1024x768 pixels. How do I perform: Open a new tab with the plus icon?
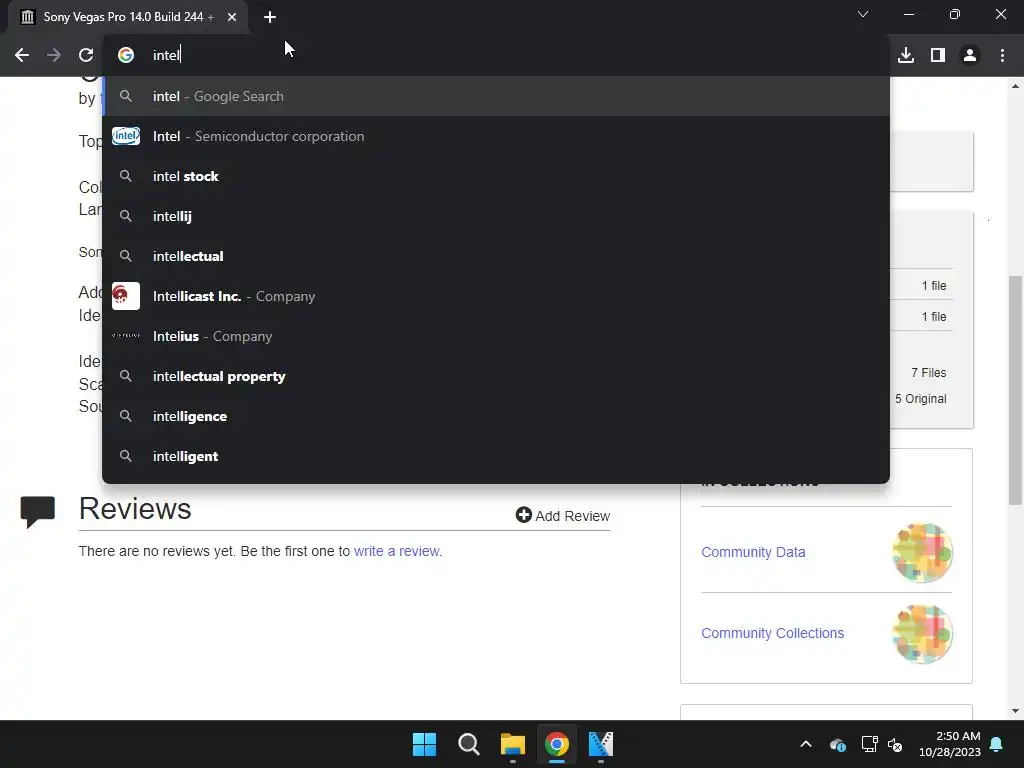pyautogui.click(x=270, y=17)
